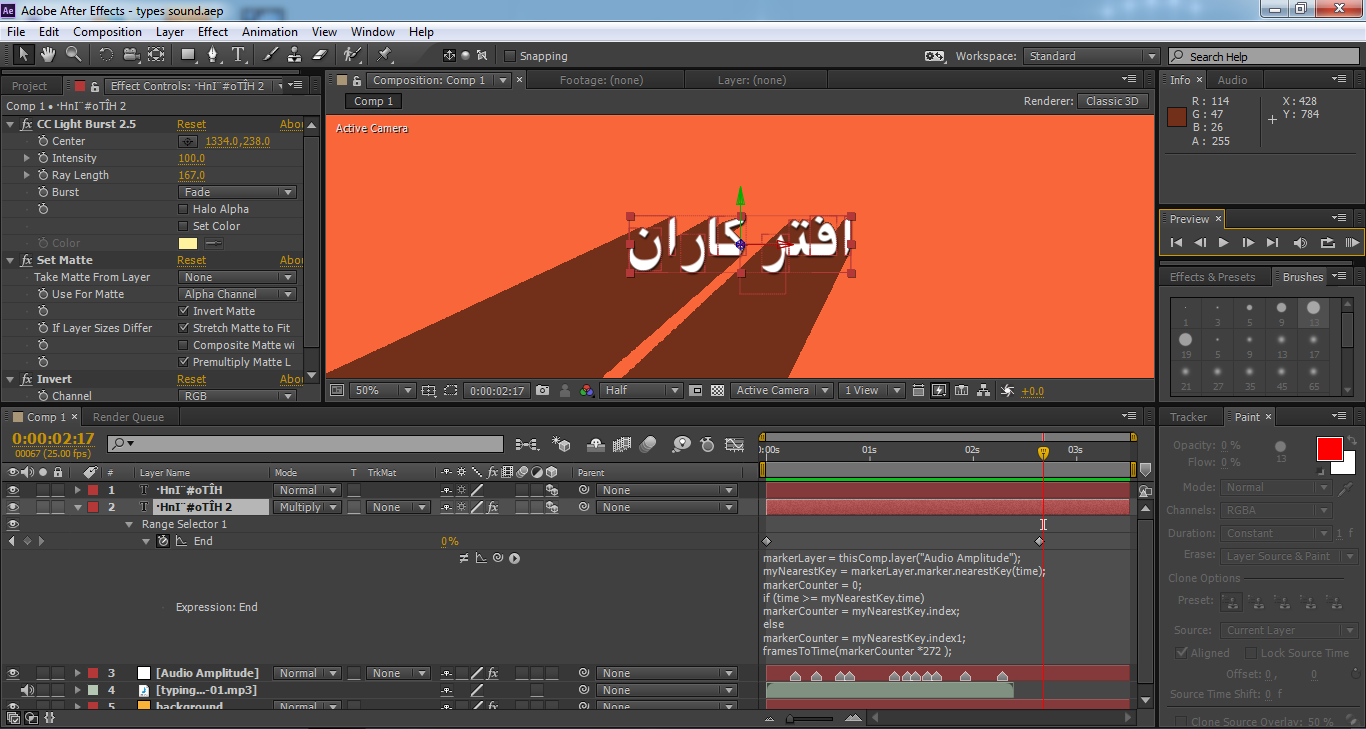This screenshot has height=729, width=1366.
Task: Select the Pen tool
Action: [x=213, y=55]
